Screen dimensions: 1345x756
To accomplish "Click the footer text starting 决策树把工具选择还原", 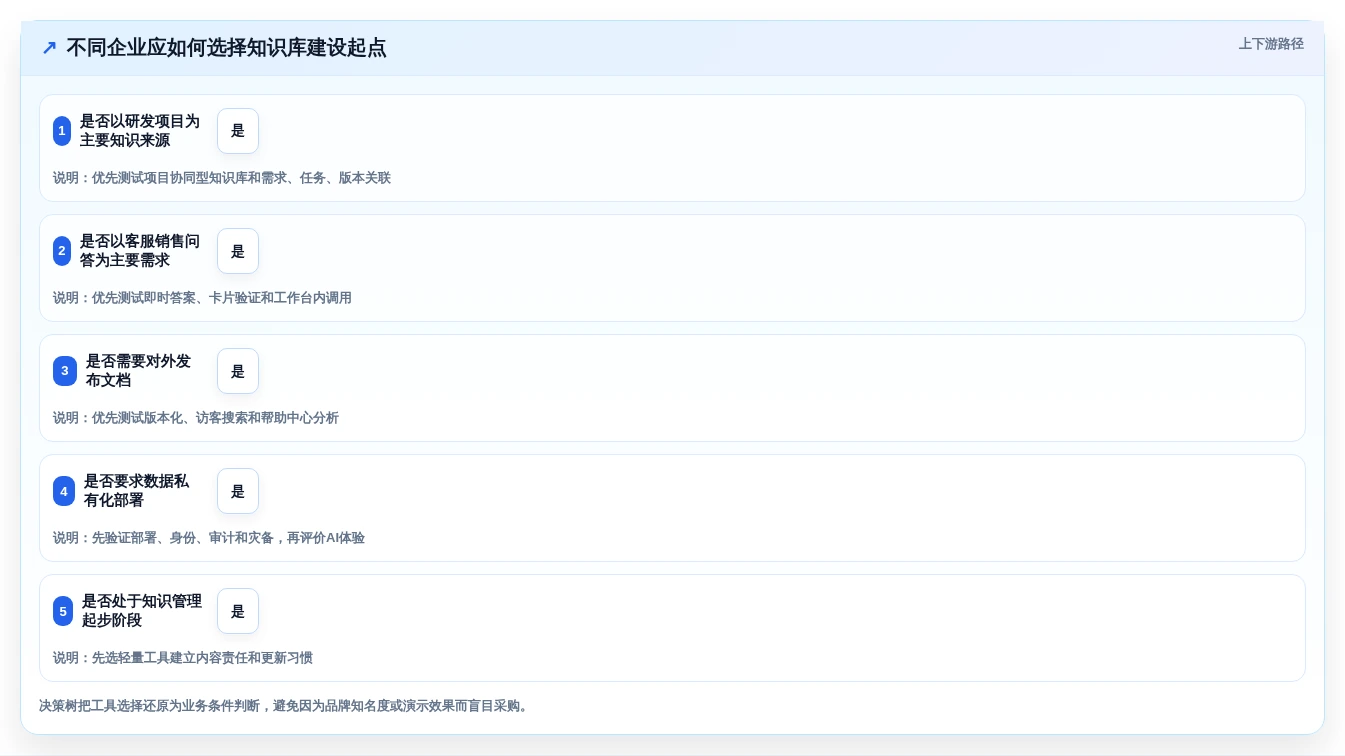I will [x=284, y=706].
